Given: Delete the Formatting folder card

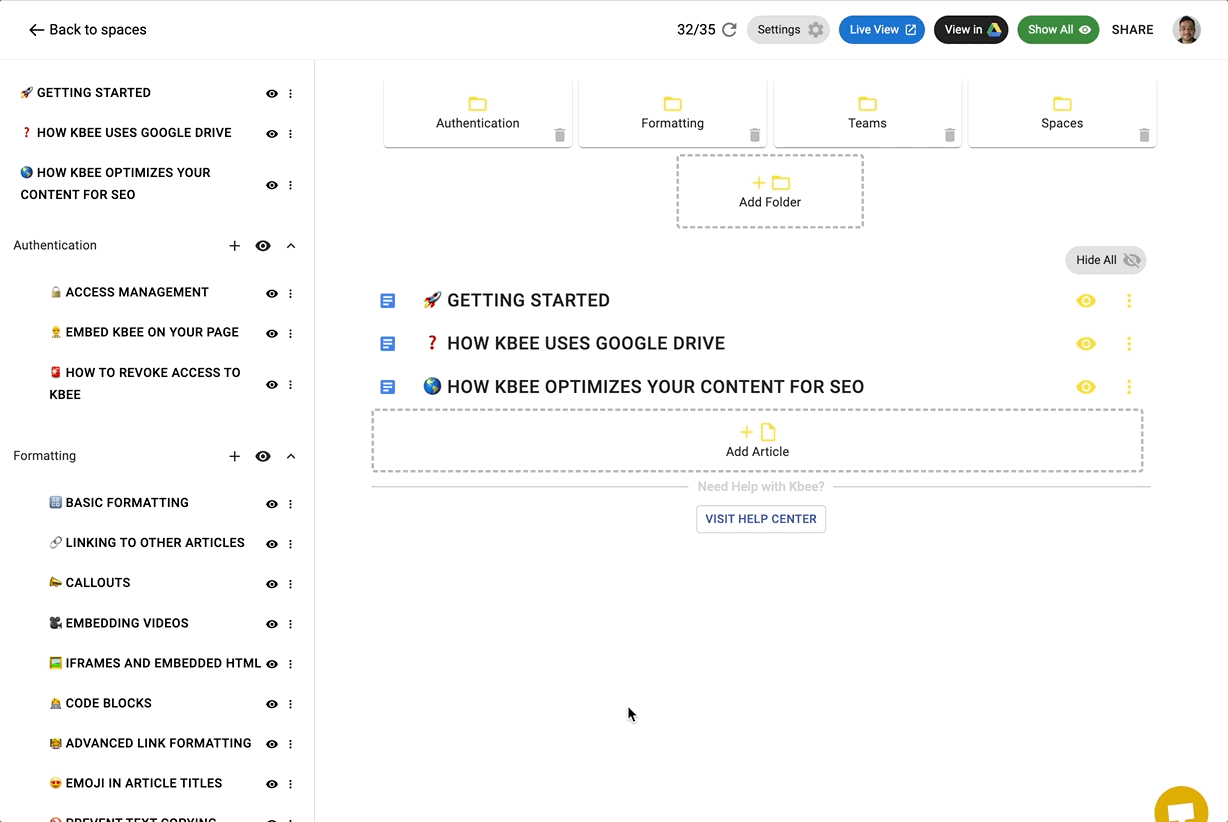Looking at the screenshot, I should [x=755, y=135].
